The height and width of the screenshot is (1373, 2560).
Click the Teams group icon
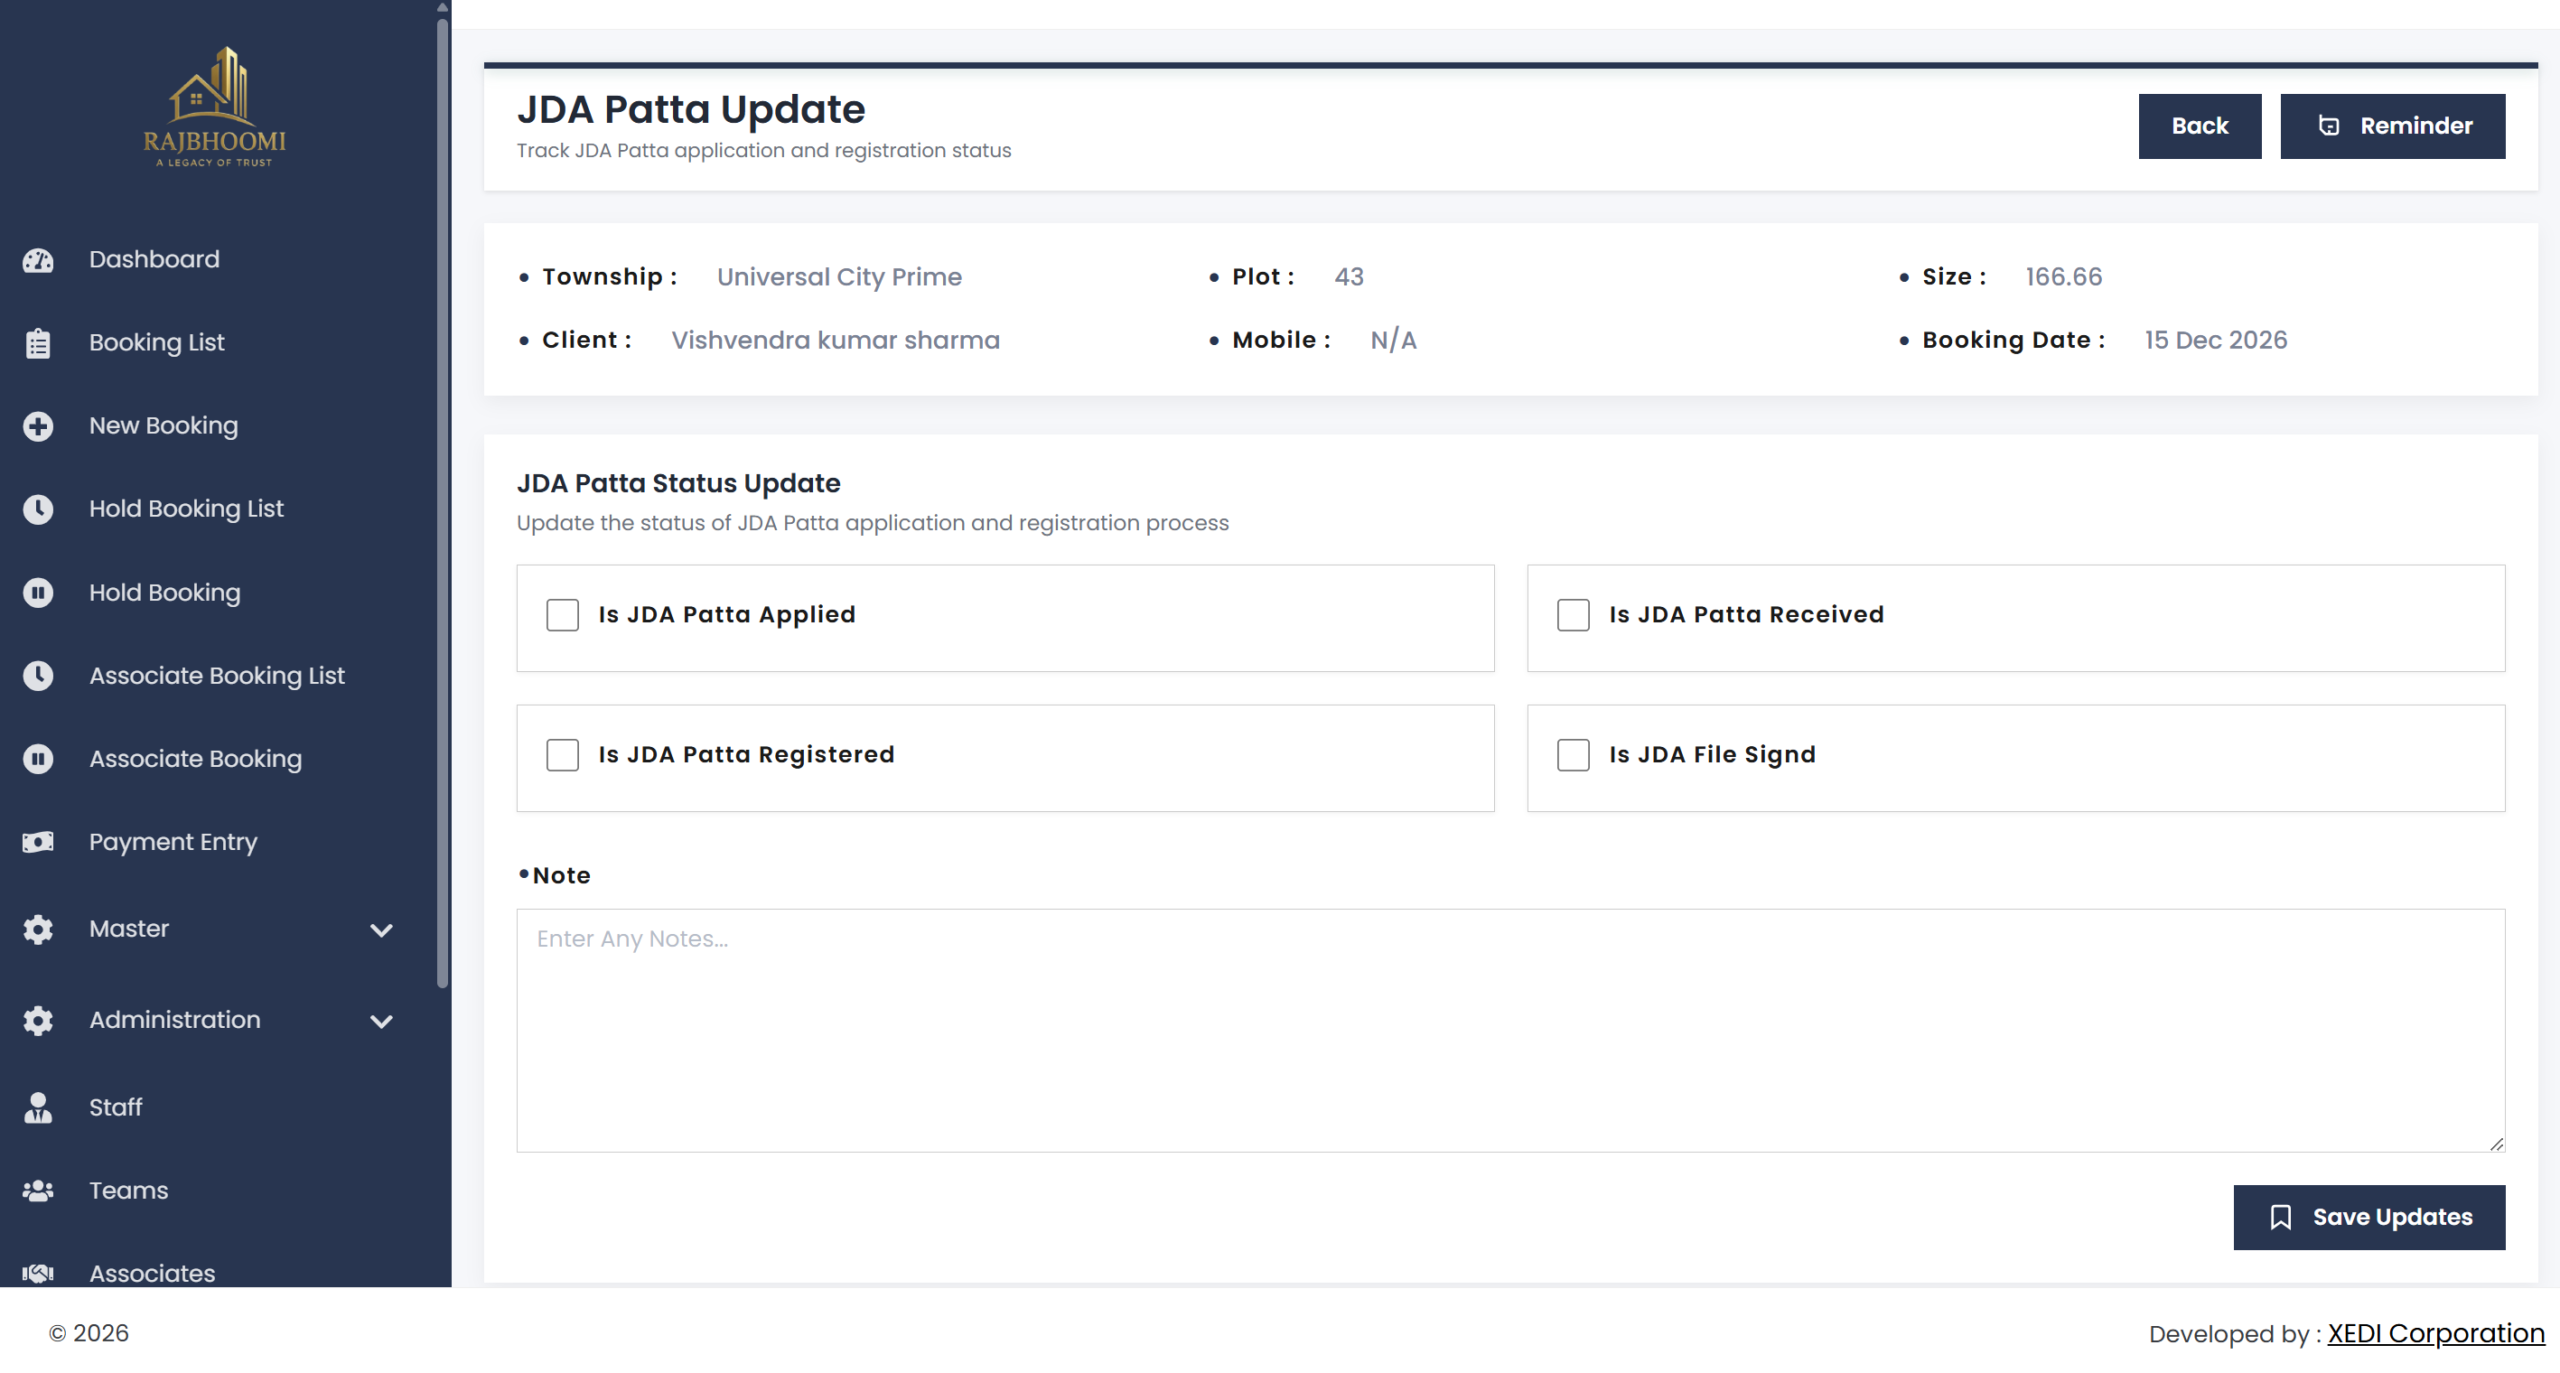point(38,1191)
